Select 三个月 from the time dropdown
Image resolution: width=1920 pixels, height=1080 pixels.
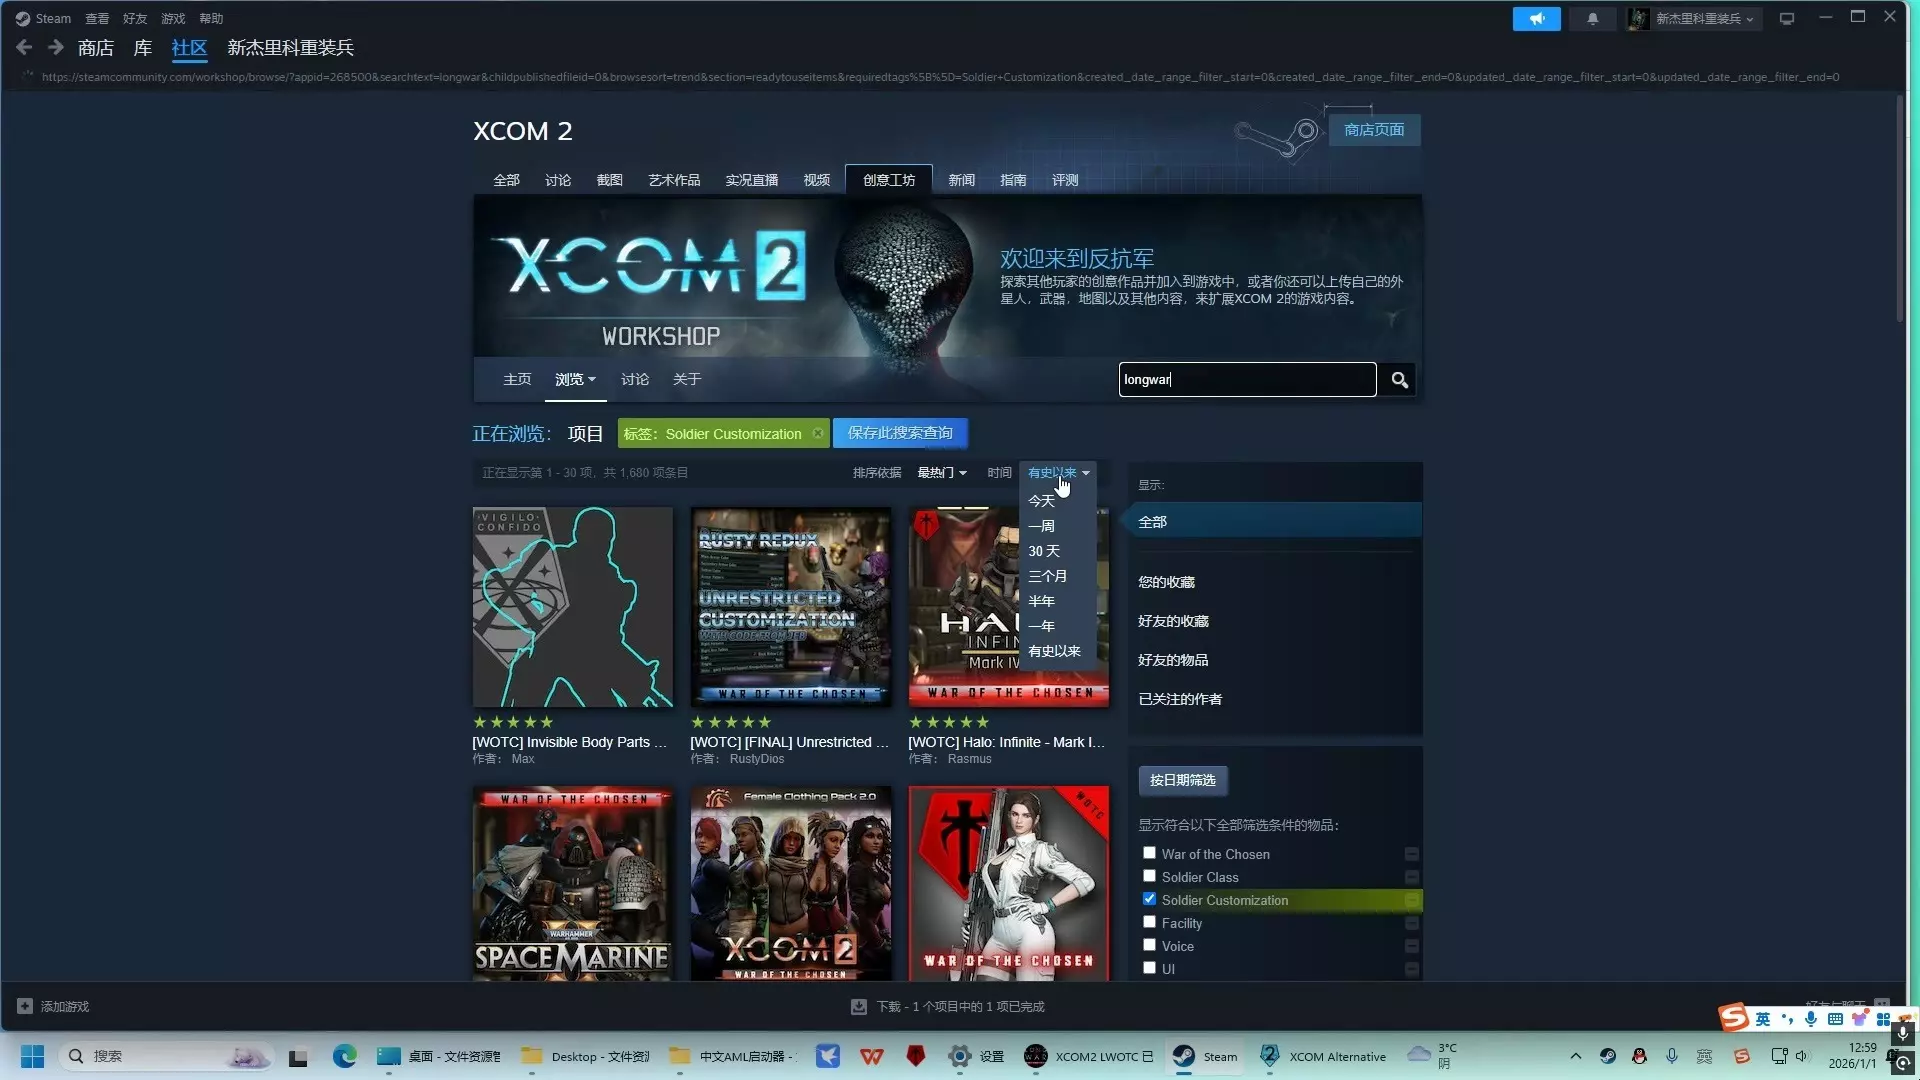1047,576
